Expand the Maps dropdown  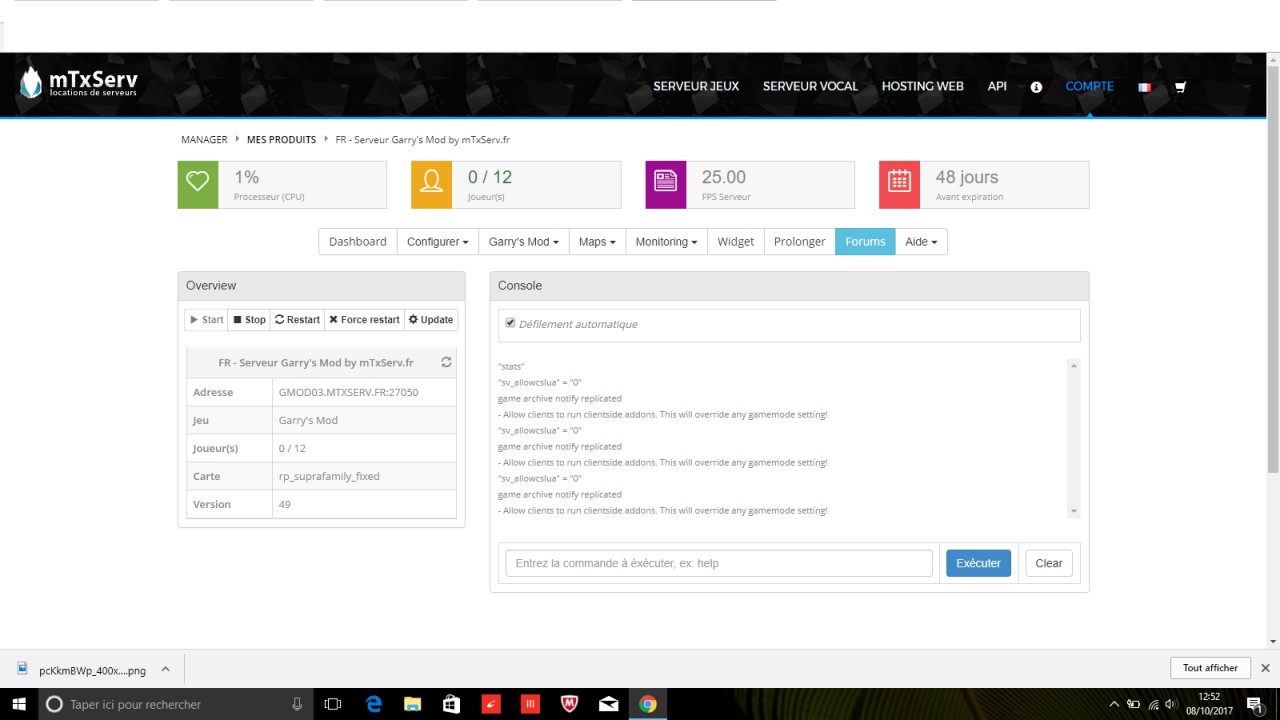tap(597, 242)
